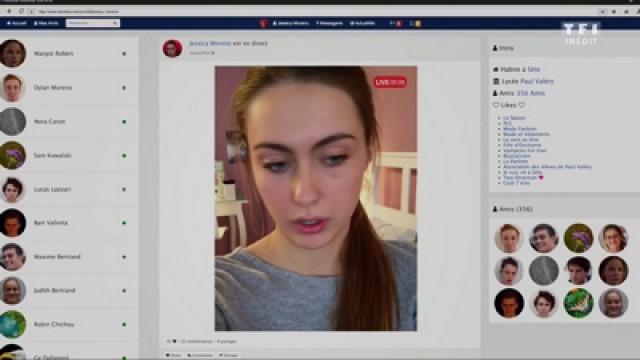The width and height of the screenshot is (640, 360).
Task: Click the browser back arrow
Action: [x=9, y=11]
